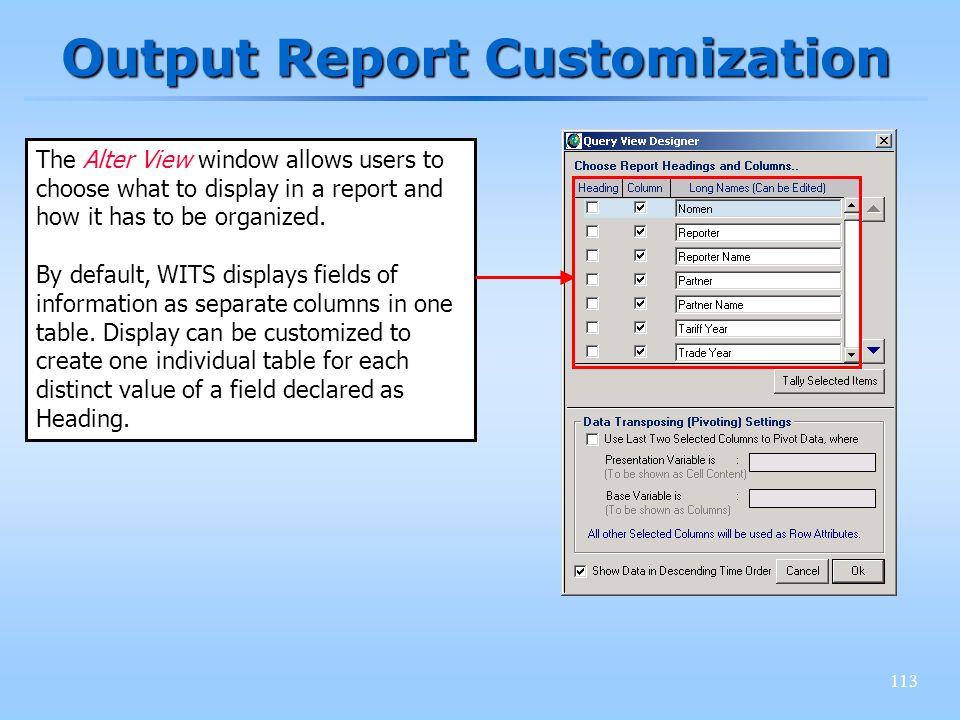Disable Column for Reporter Name row
The width and height of the screenshot is (960, 720).
(640, 255)
